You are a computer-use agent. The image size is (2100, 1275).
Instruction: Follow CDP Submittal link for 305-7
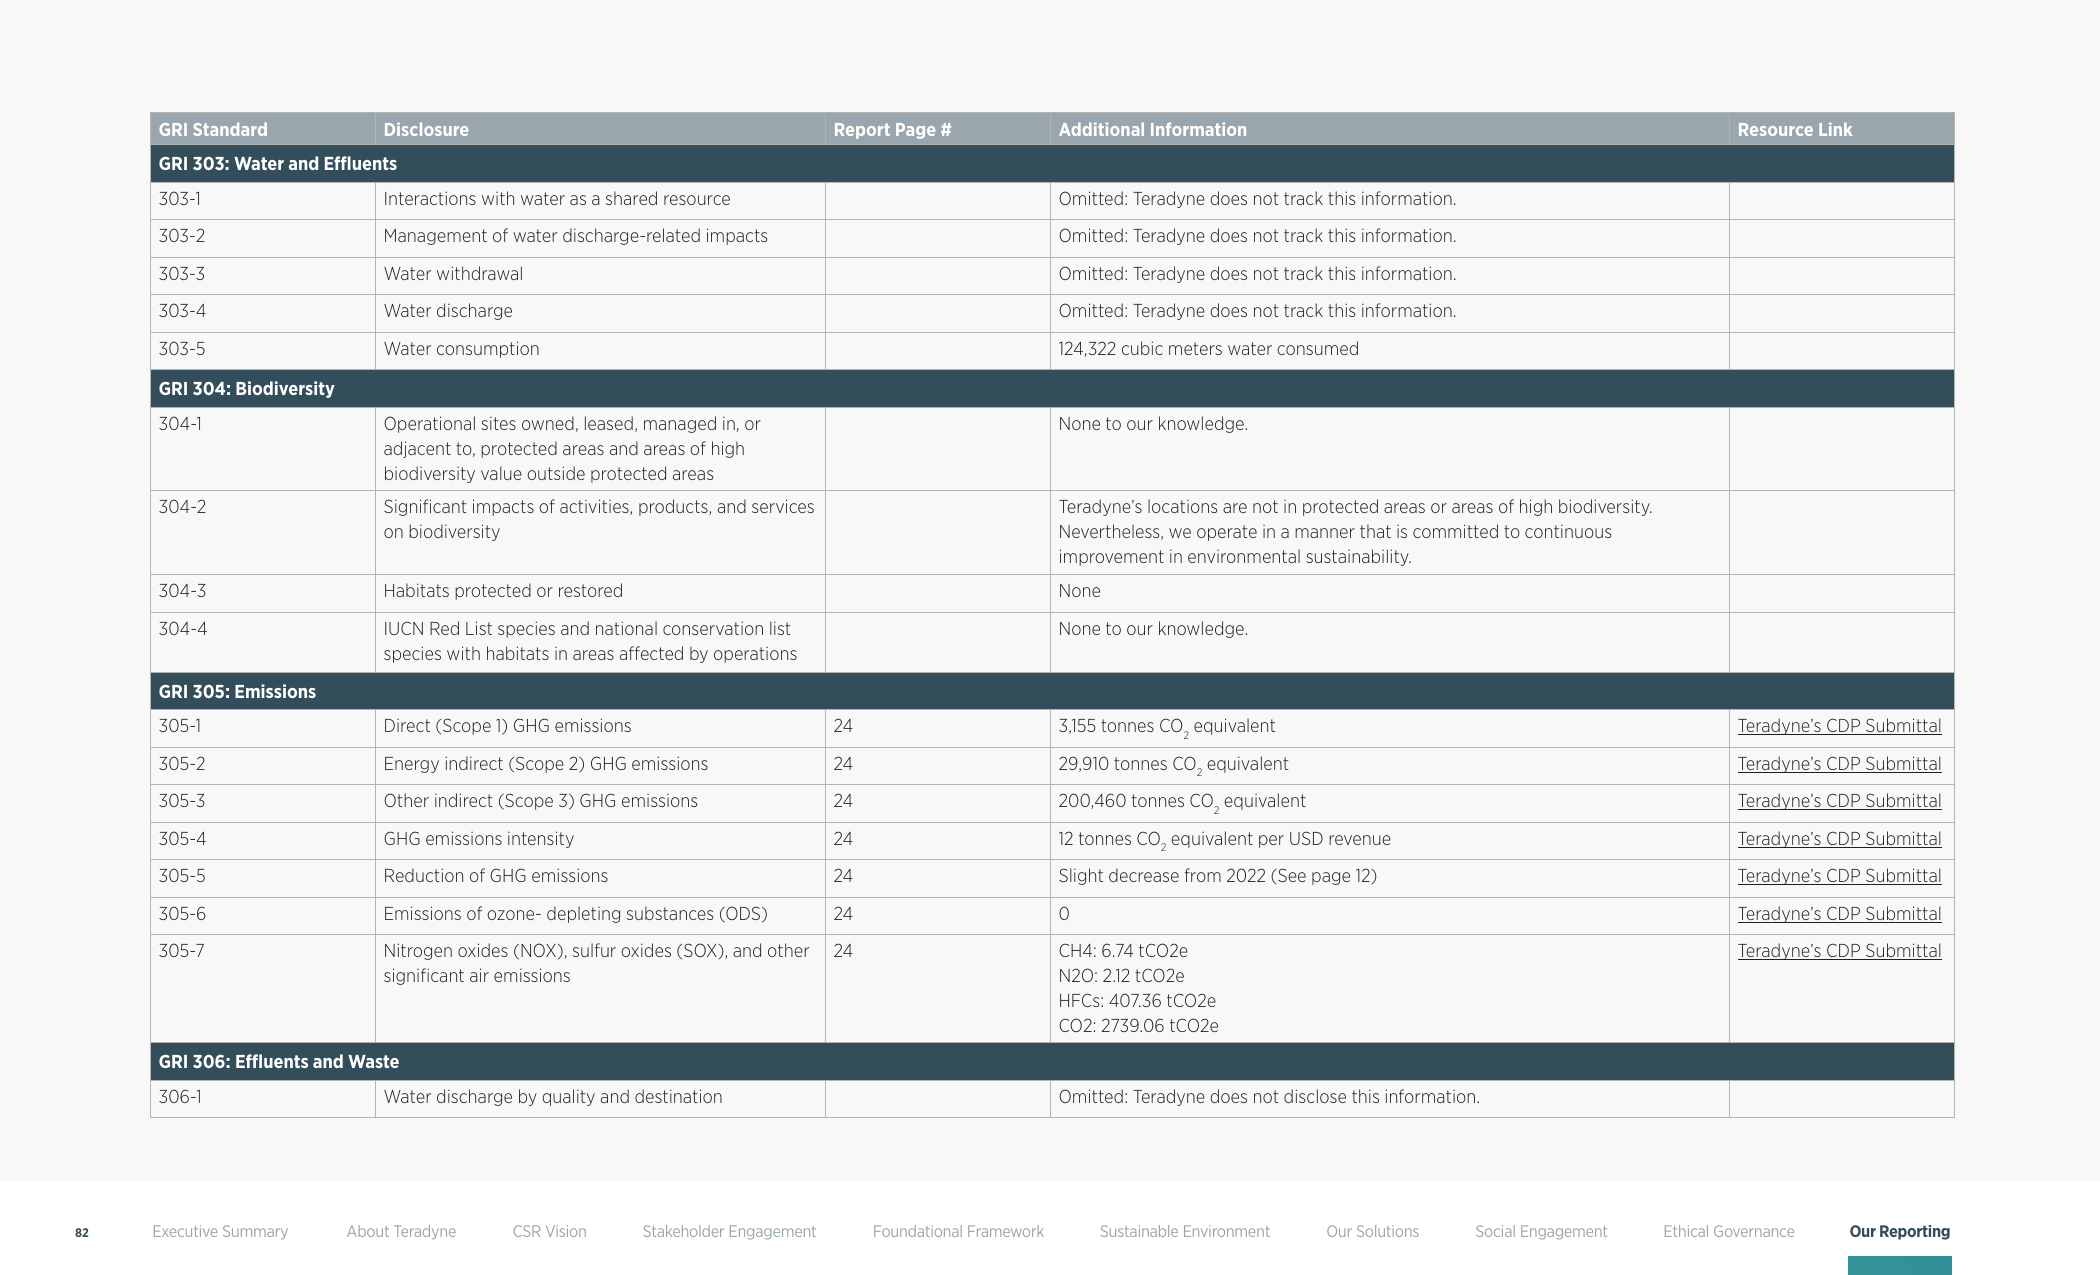(x=1839, y=951)
